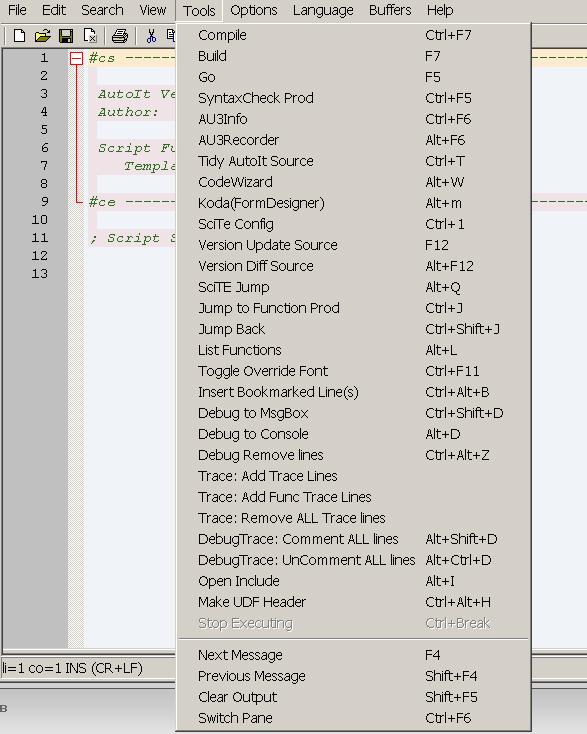Viewport: 587px width, 734px height.
Task: Click line number 13 in margin
Action: (x=40, y=273)
